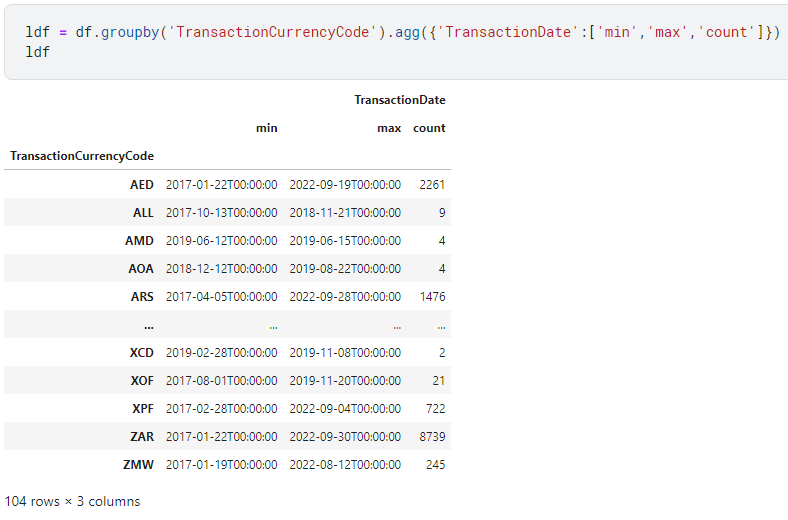Select the ZAR row label
788x520 pixels.
point(142,437)
